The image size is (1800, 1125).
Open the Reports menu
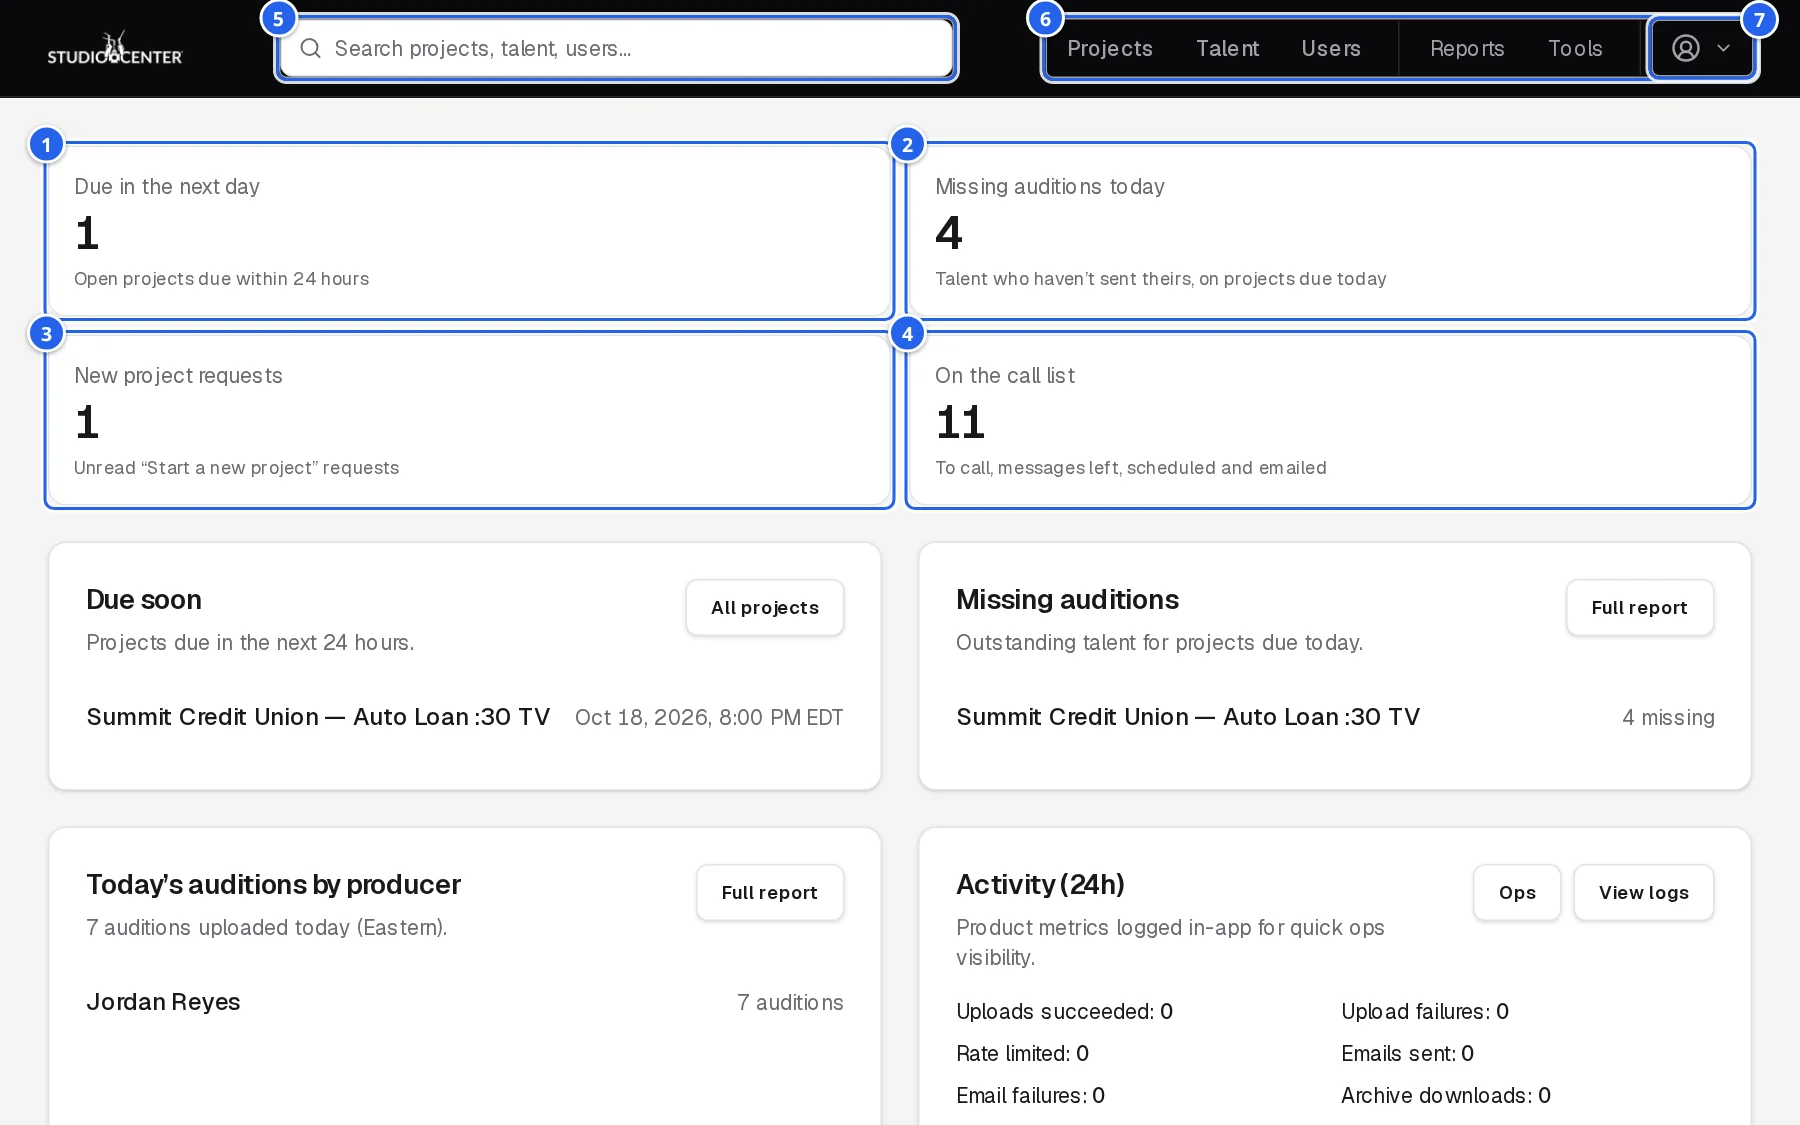pyautogui.click(x=1466, y=48)
